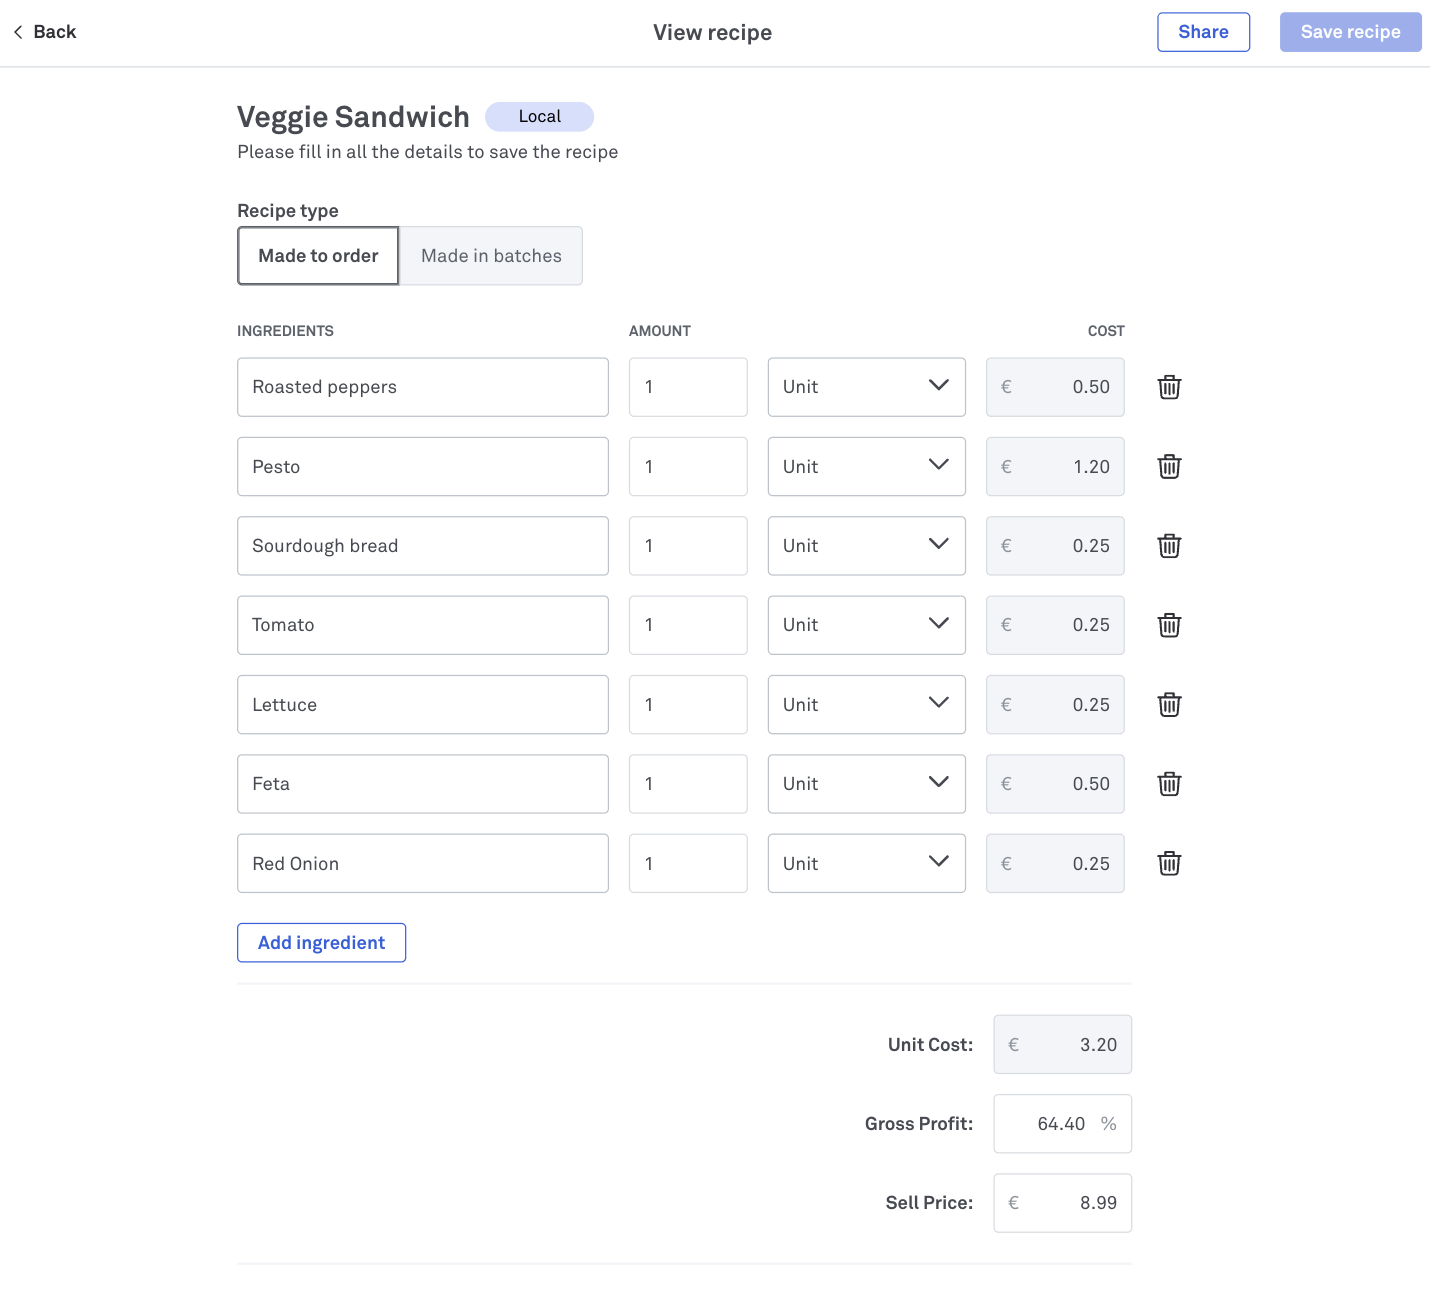Viewport: 1430px width, 1294px height.
Task: Expand the Unit dropdown for Tomato
Action: pyautogui.click(x=866, y=625)
